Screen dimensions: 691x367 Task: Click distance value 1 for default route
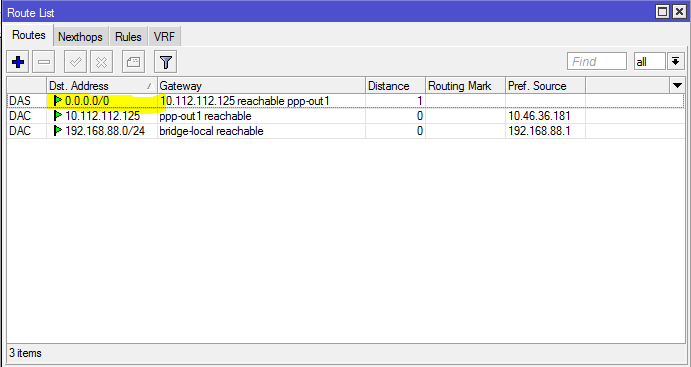tap(419, 101)
